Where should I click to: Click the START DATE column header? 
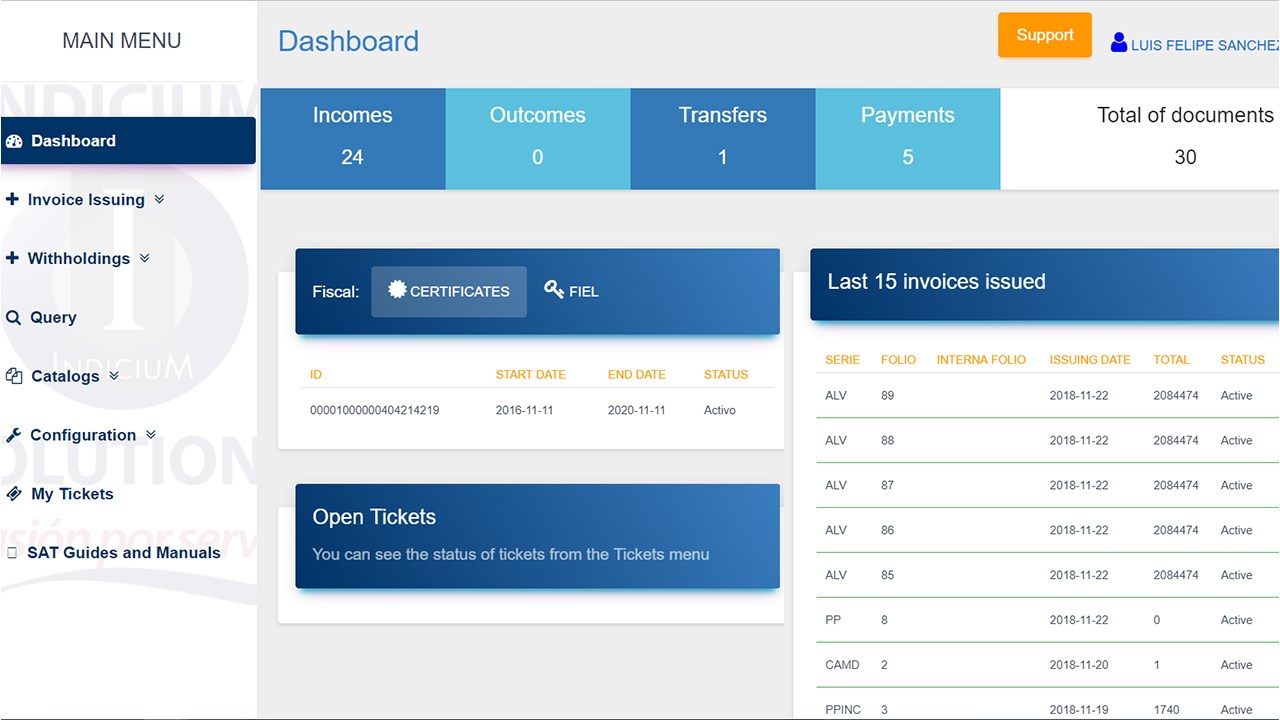click(x=531, y=375)
